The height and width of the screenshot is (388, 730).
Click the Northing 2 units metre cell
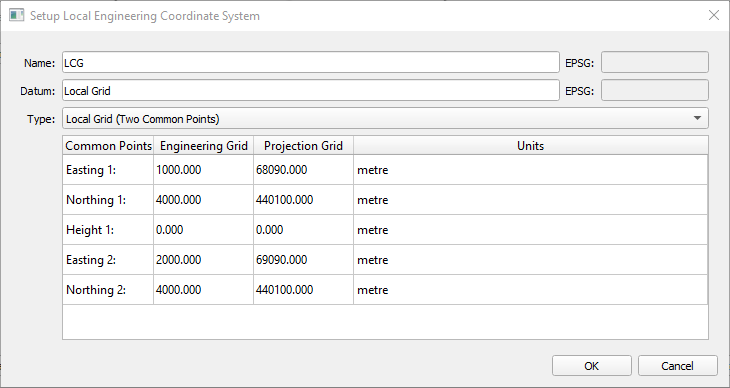coord(531,290)
